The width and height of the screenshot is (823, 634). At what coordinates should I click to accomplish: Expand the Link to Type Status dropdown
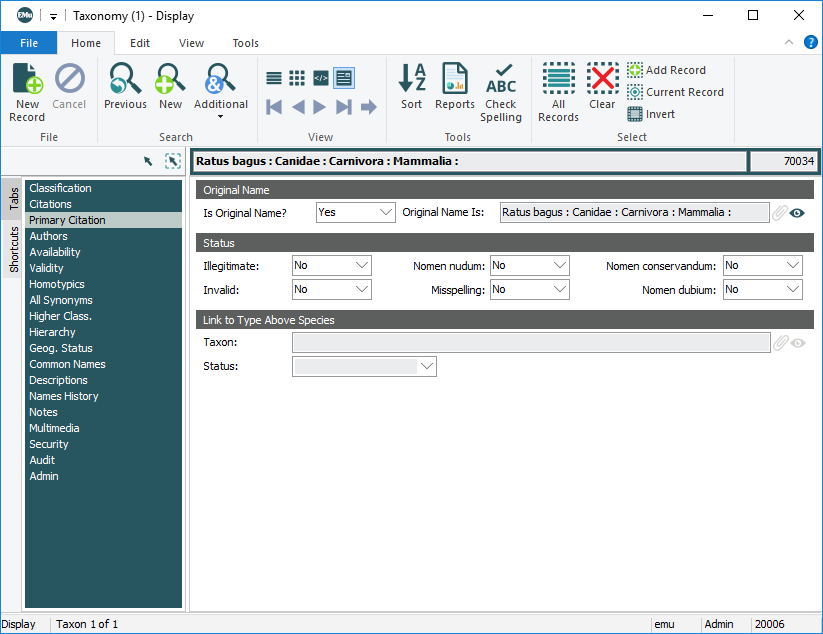click(427, 367)
